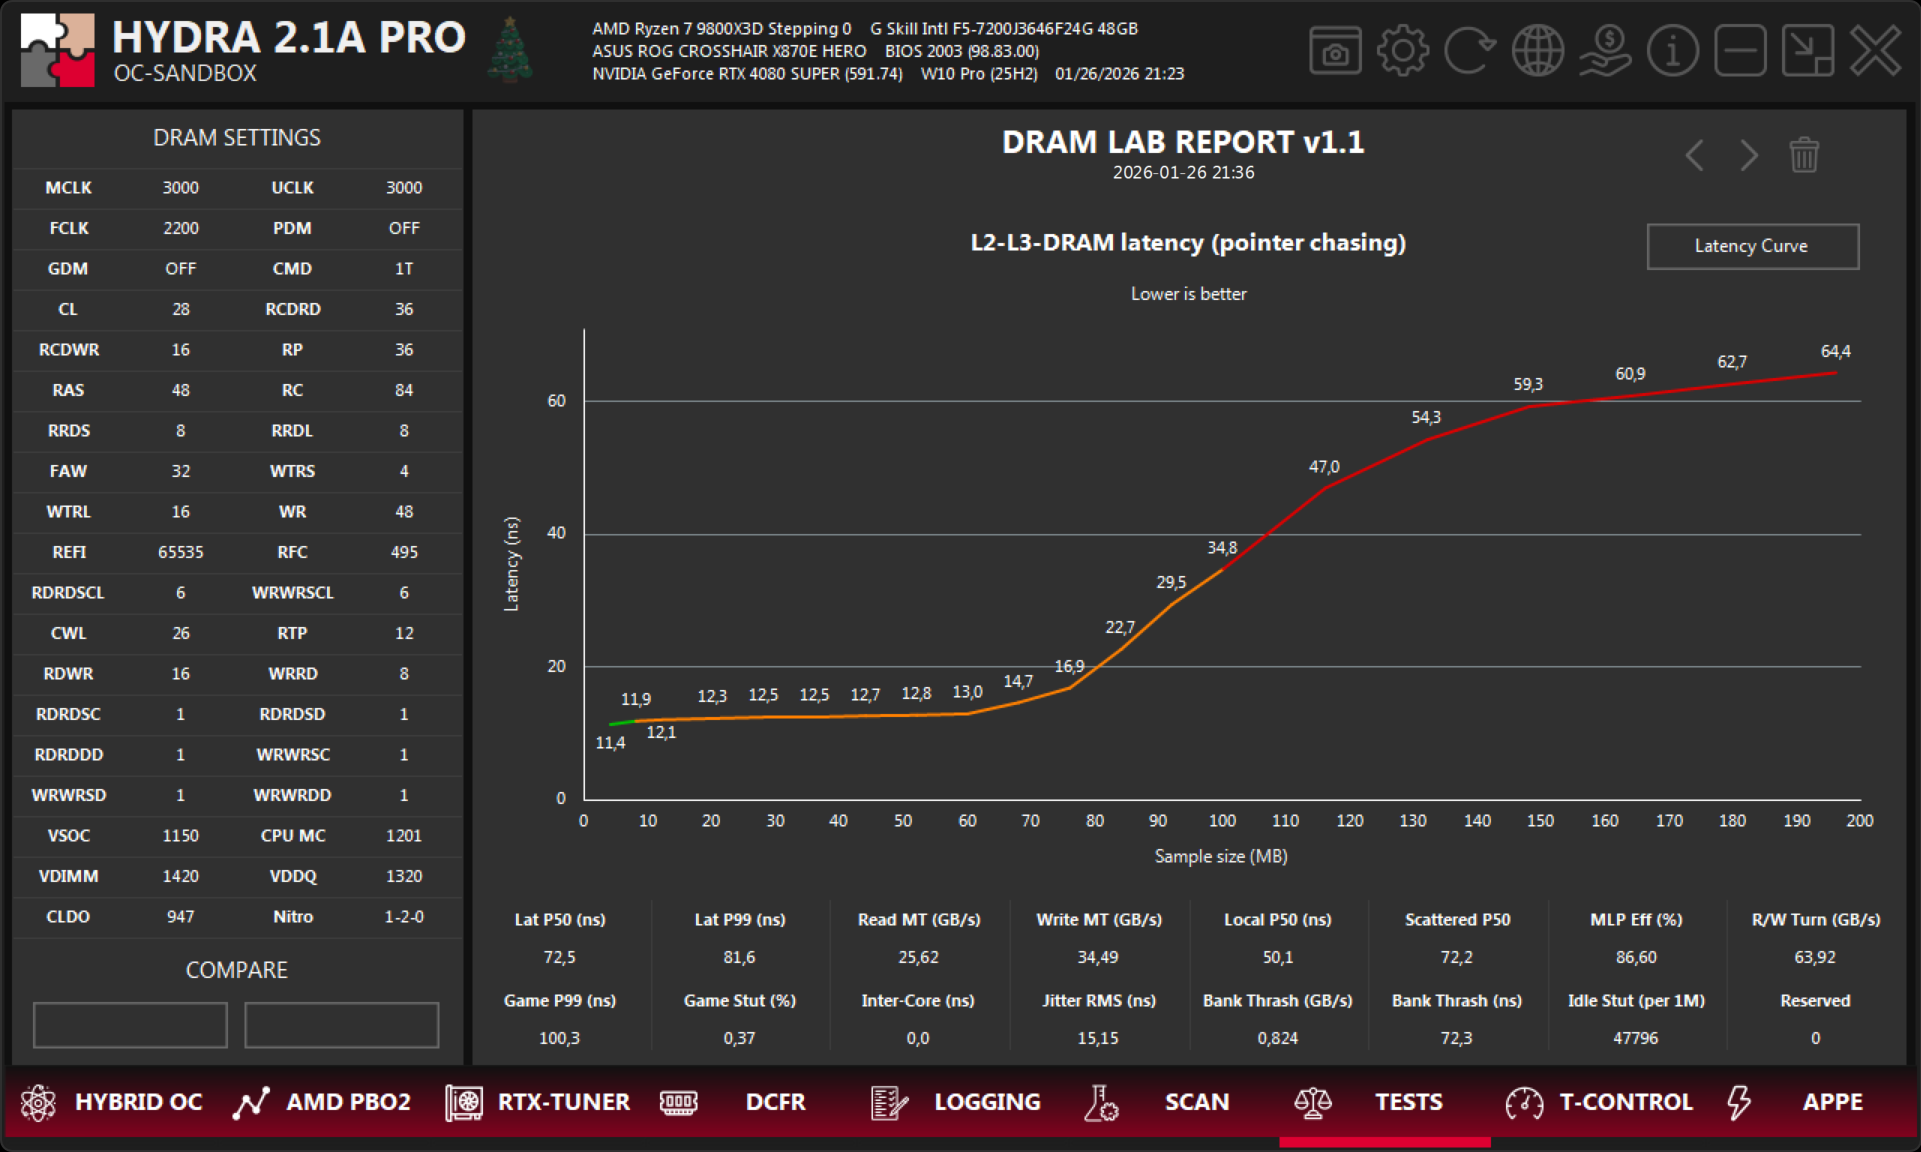Delete report using trash icon
The image size is (1921, 1152).
pyautogui.click(x=1804, y=155)
